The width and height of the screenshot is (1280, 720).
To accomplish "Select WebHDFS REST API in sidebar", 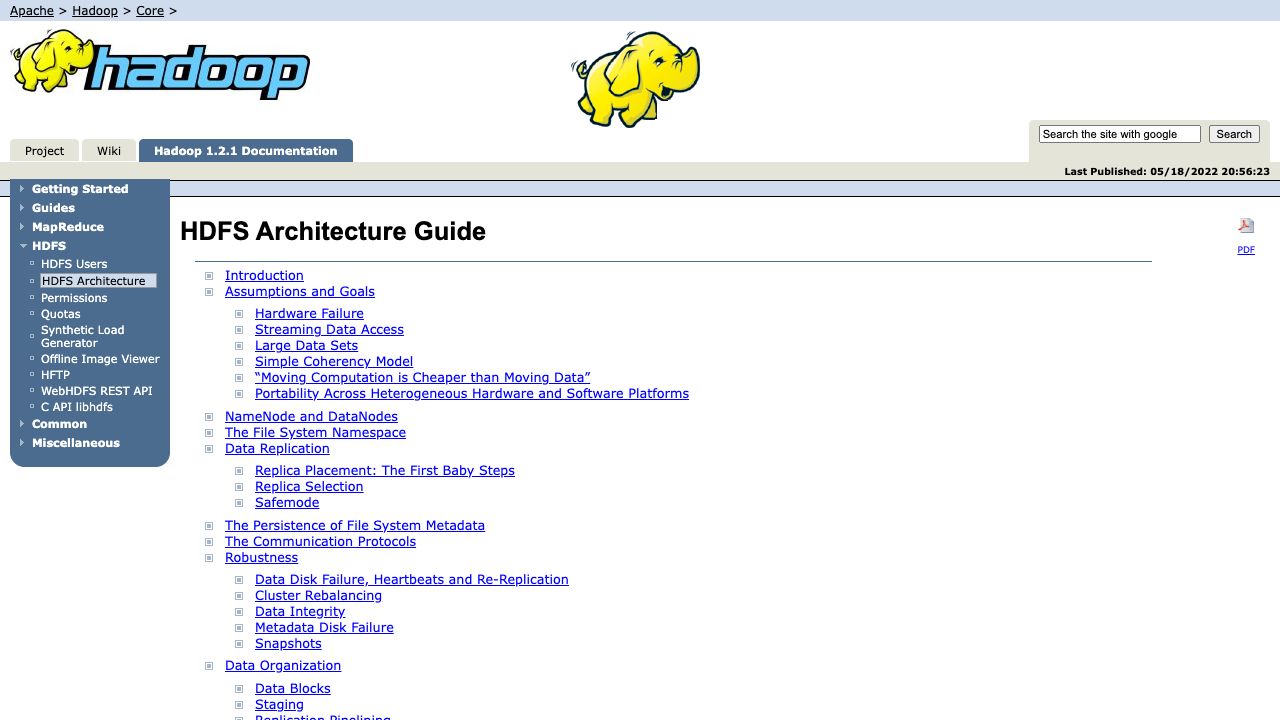I will point(96,391).
